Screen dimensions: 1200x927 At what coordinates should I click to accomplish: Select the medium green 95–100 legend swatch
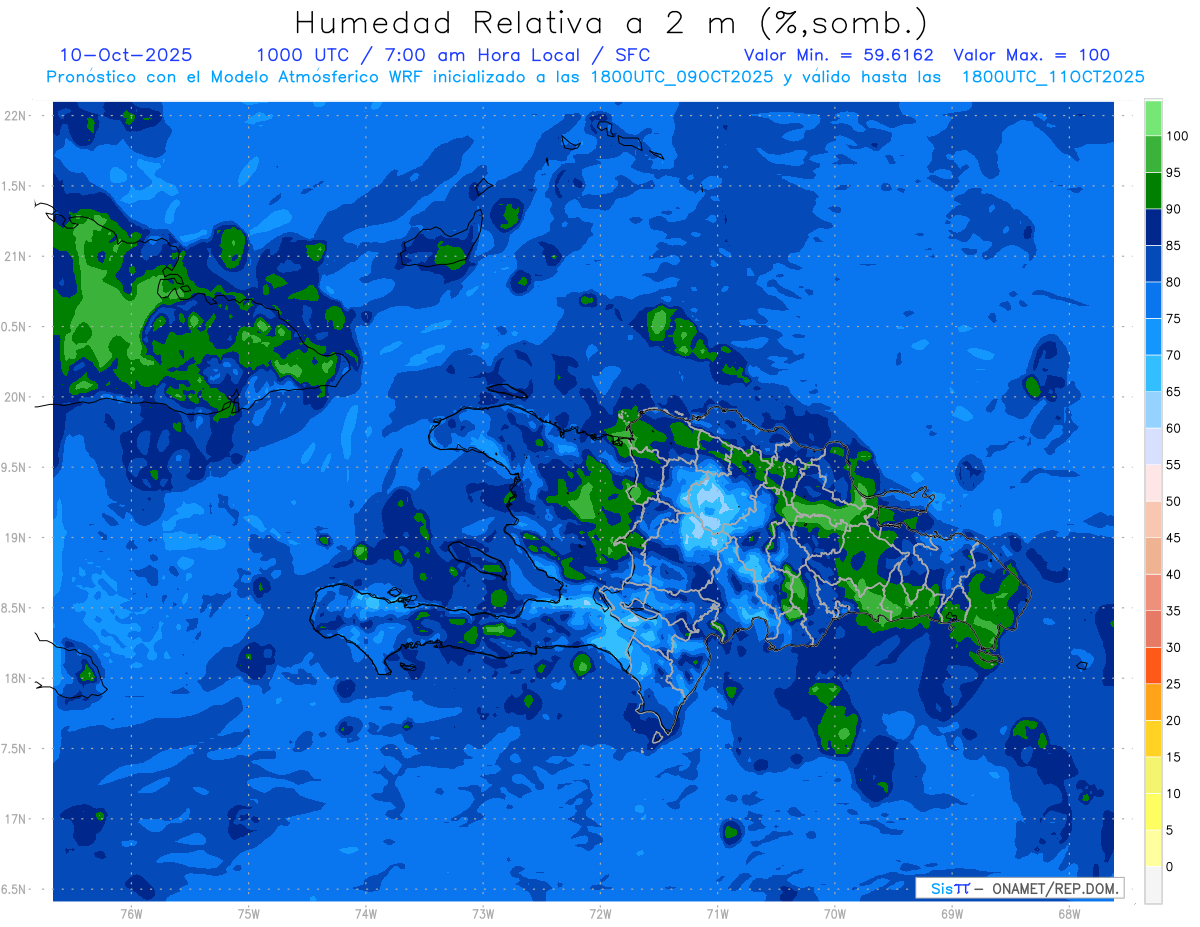pos(1153,154)
